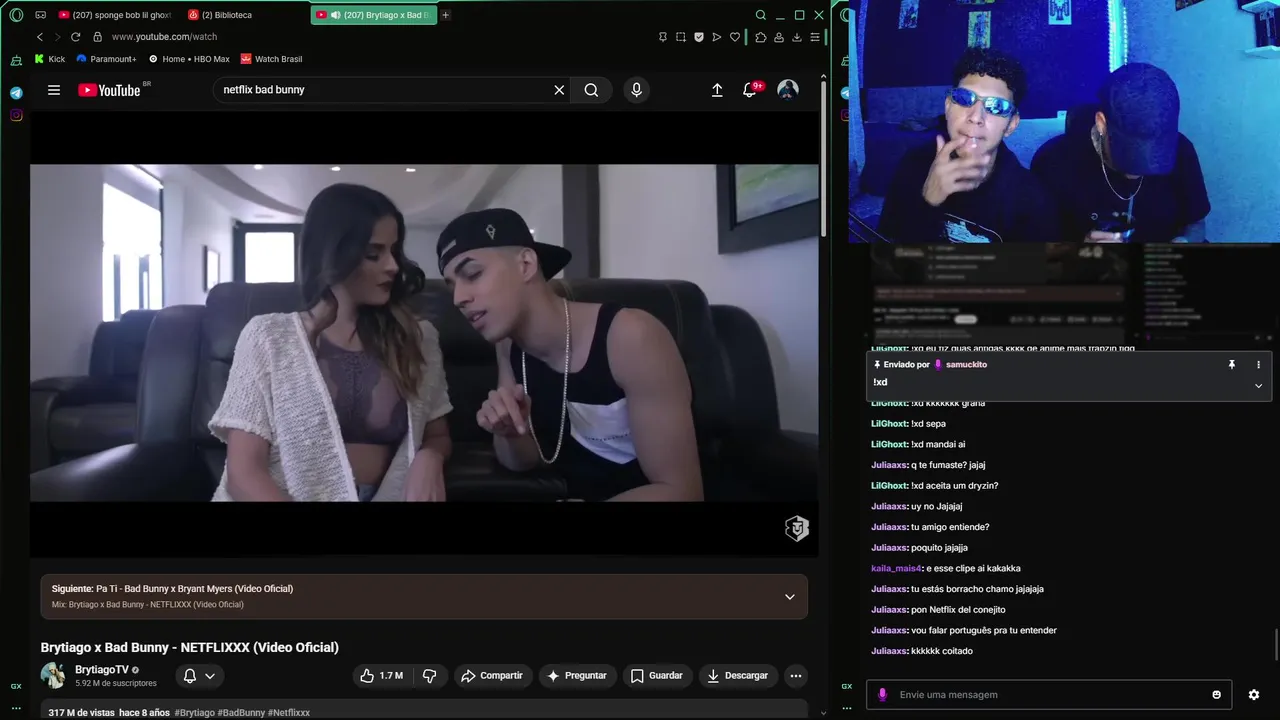Image resolution: width=1280 pixels, height=720 pixels.
Task: Open the YouTube account avatar menu
Action: [x=788, y=90]
